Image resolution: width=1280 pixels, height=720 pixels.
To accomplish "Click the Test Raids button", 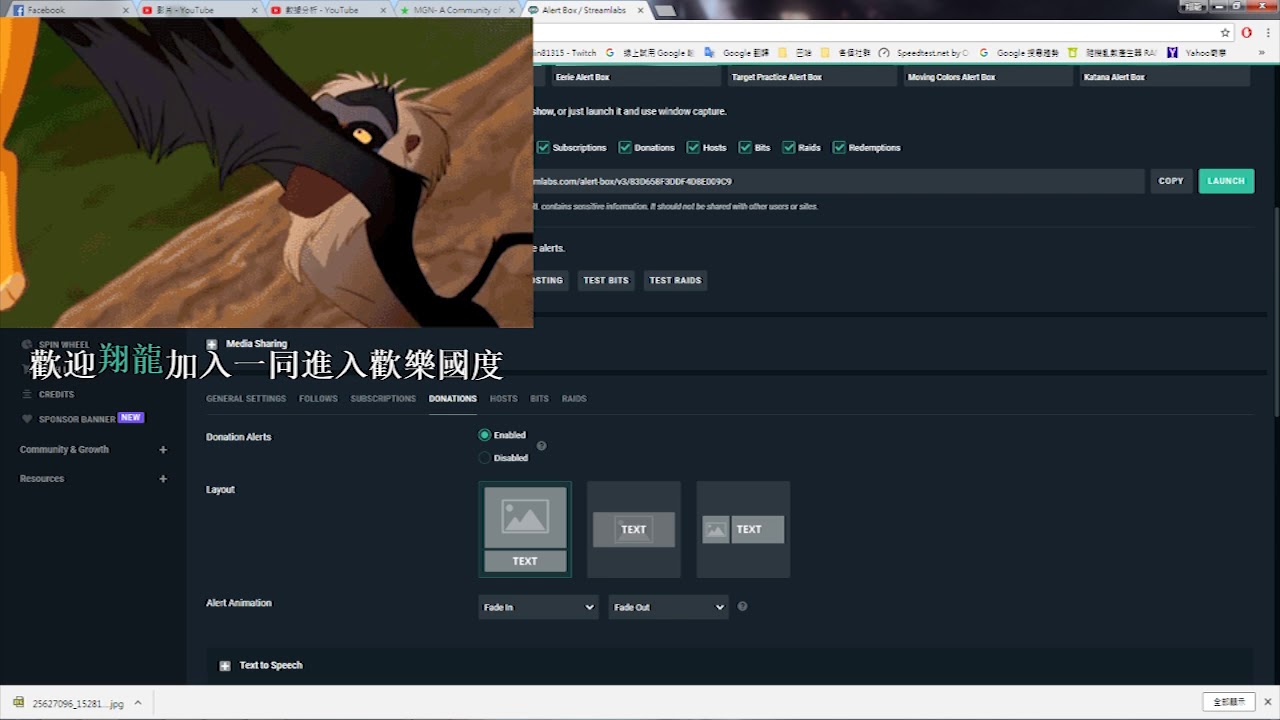I will point(675,281).
